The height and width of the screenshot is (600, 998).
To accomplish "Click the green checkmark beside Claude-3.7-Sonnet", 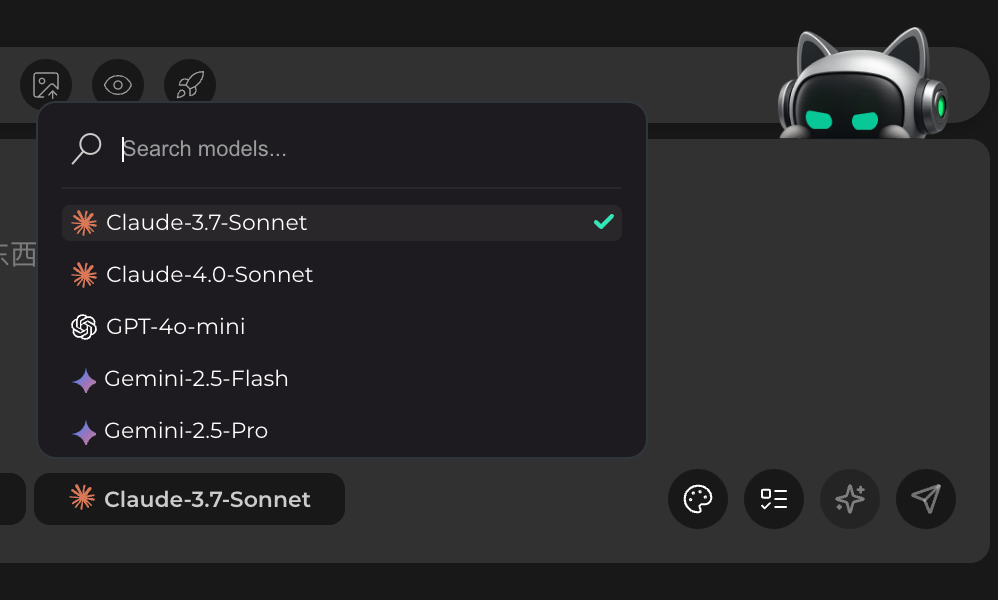I will pyautogui.click(x=603, y=222).
